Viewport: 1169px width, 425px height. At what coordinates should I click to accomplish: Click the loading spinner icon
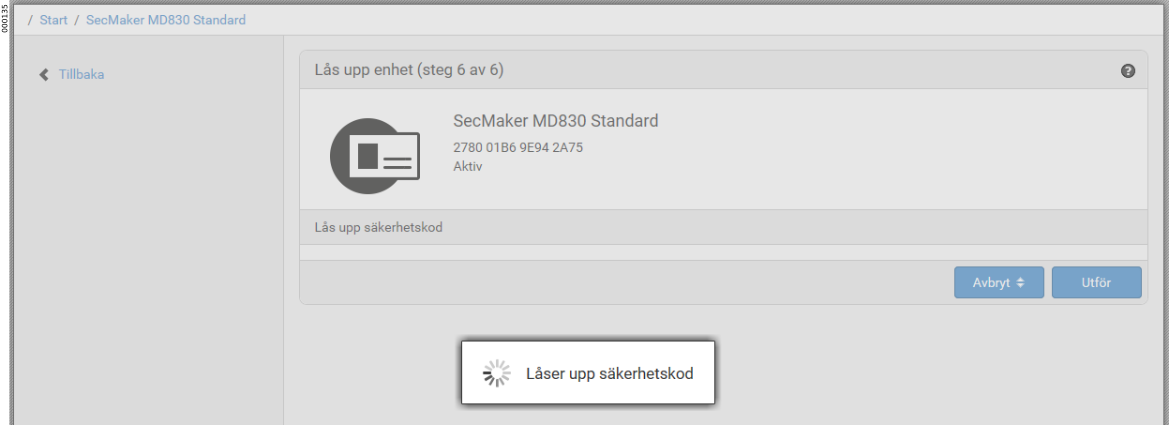(x=496, y=374)
